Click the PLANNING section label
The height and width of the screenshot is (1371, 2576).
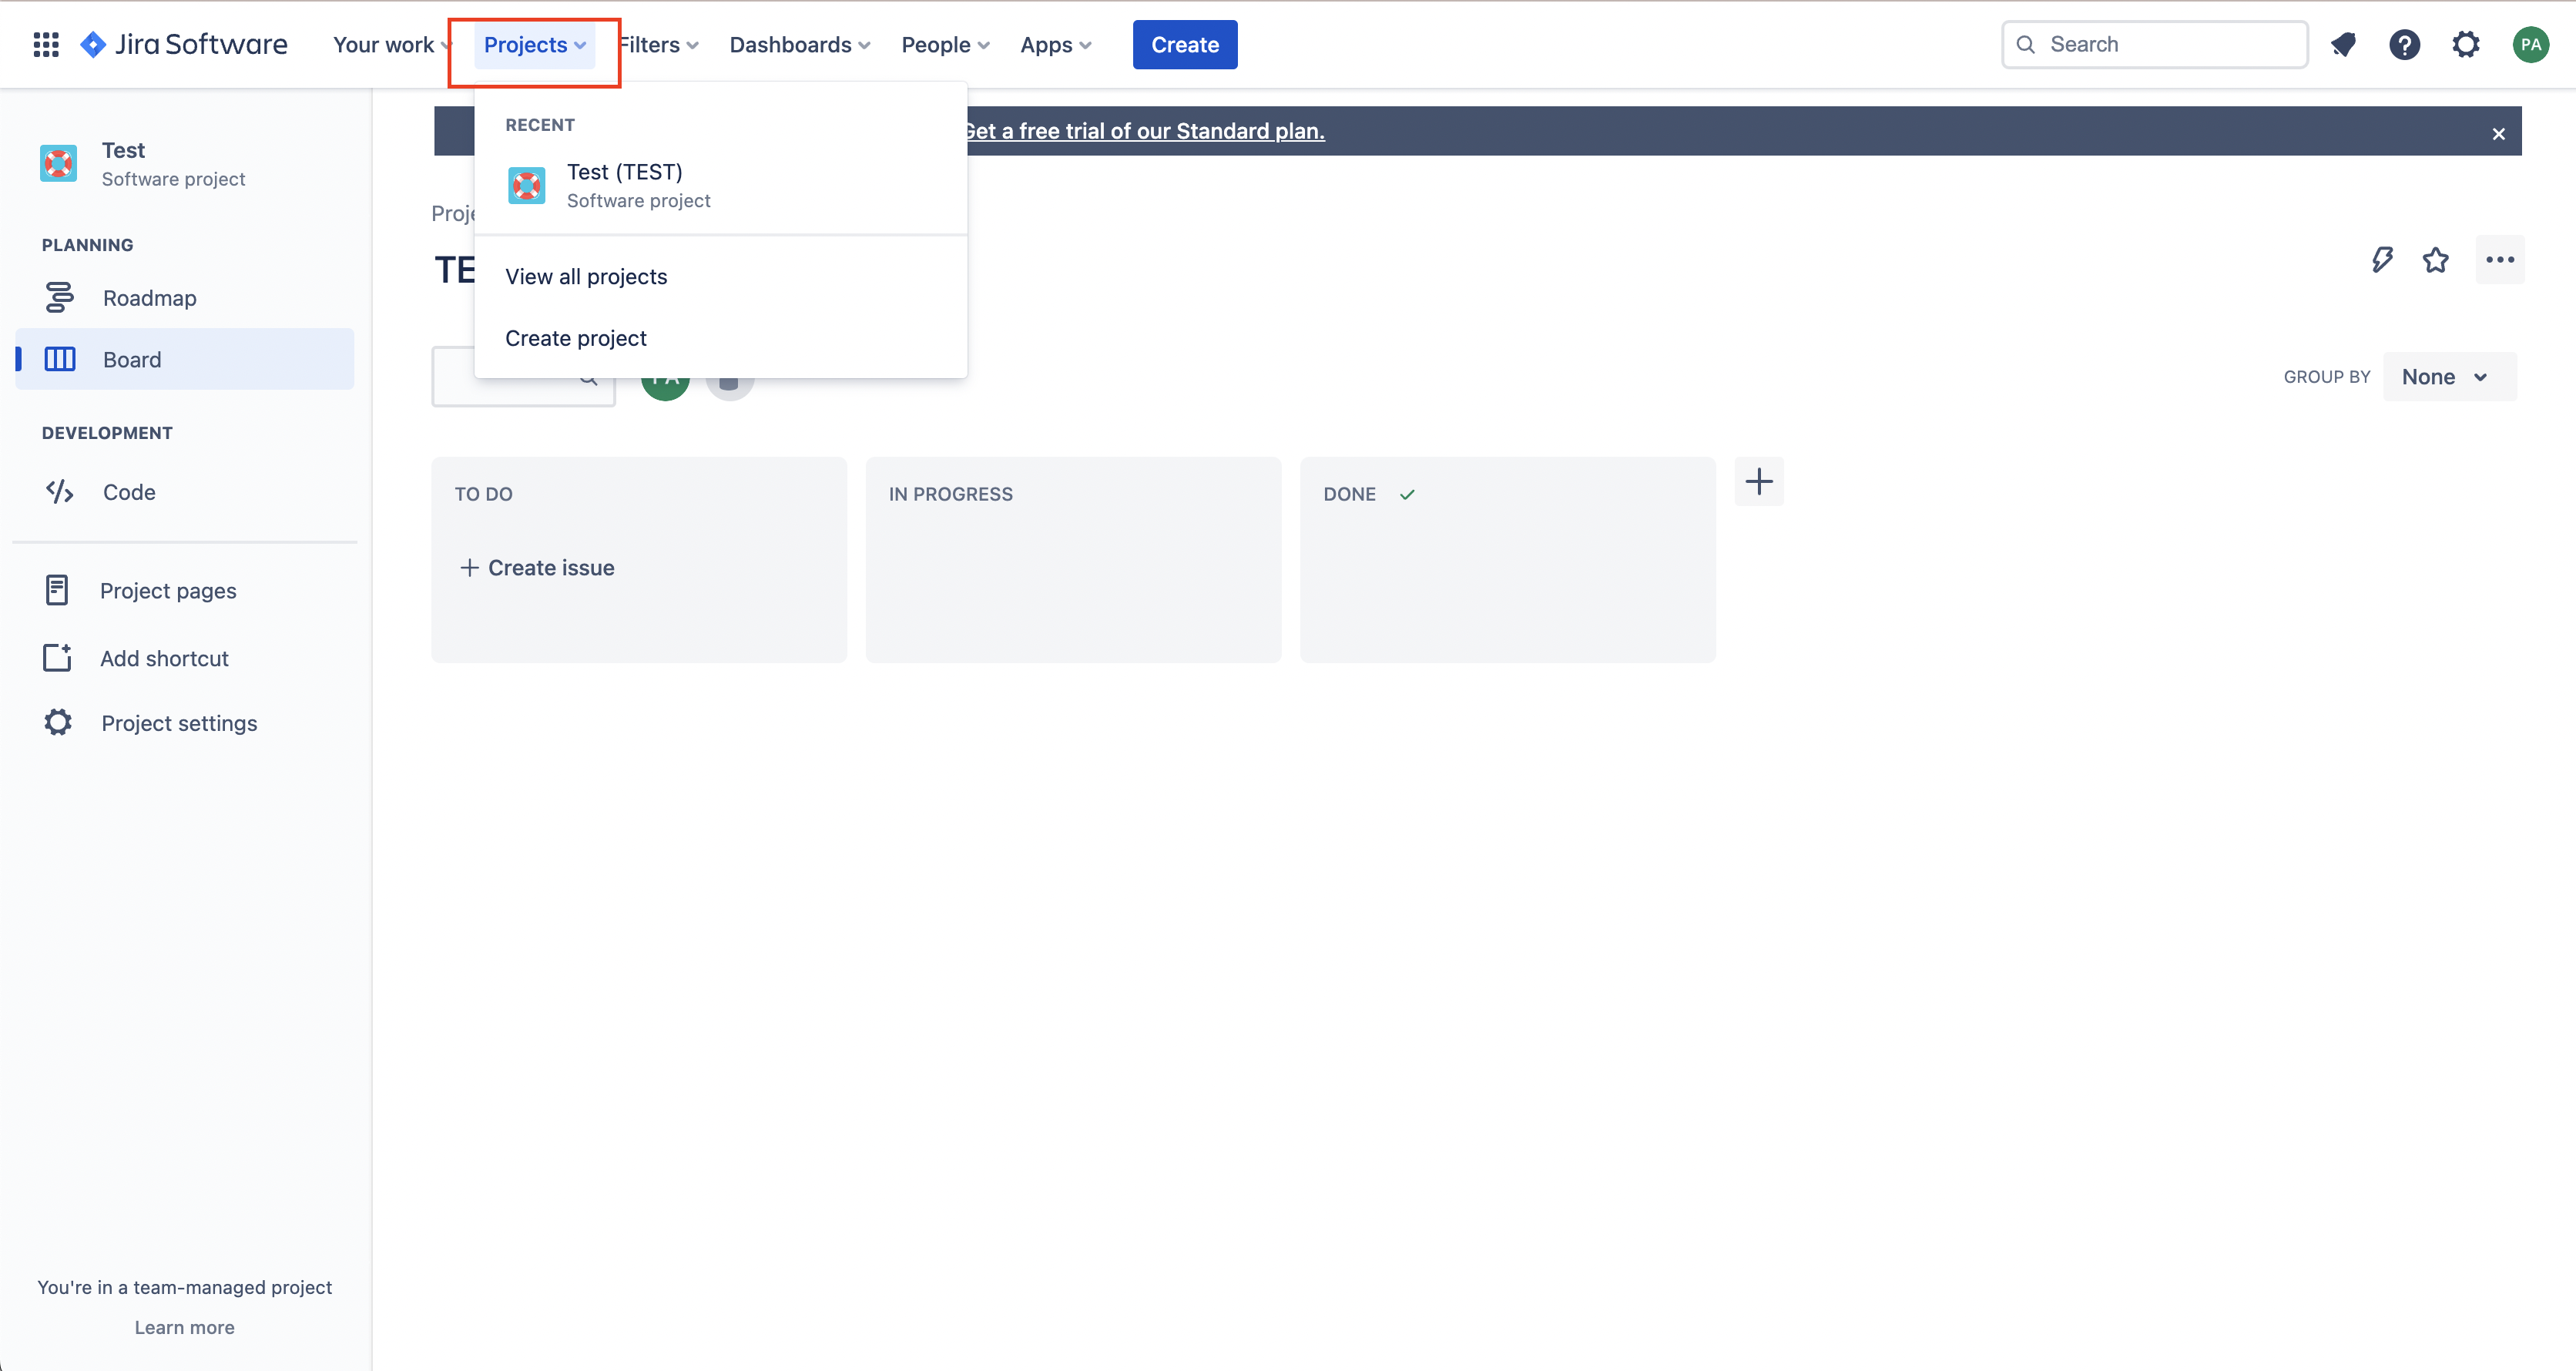(87, 245)
